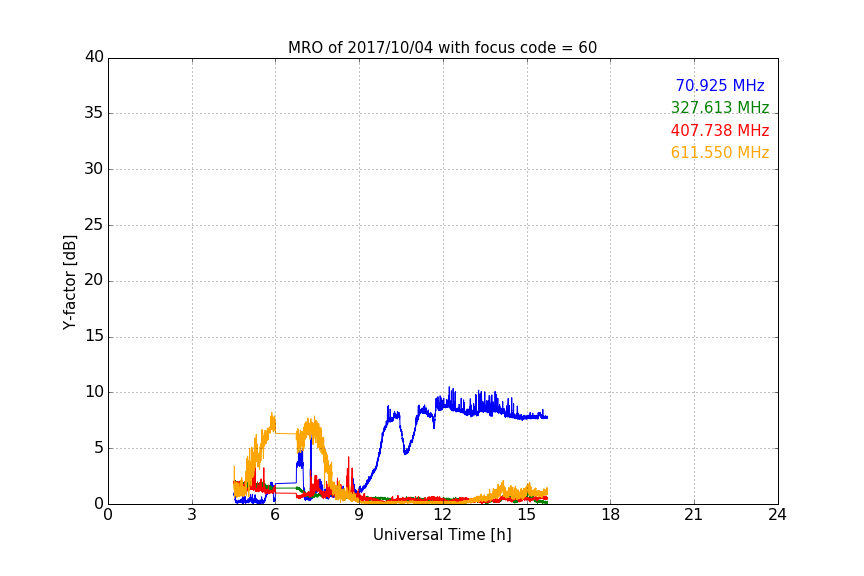Click the y-axis tick label 35
This screenshot has width=864, height=576.
(94, 113)
